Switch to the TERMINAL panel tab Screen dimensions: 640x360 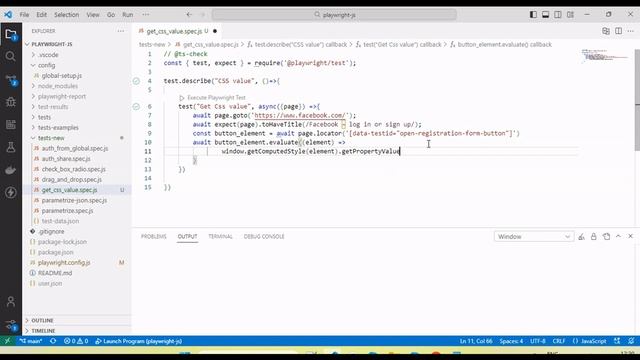coord(220,237)
